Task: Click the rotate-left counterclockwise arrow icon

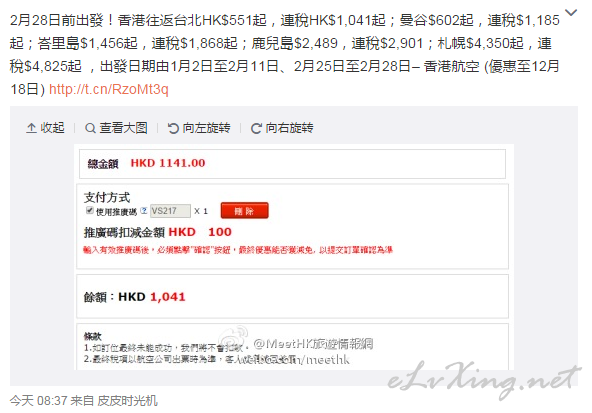Action: [x=173, y=128]
